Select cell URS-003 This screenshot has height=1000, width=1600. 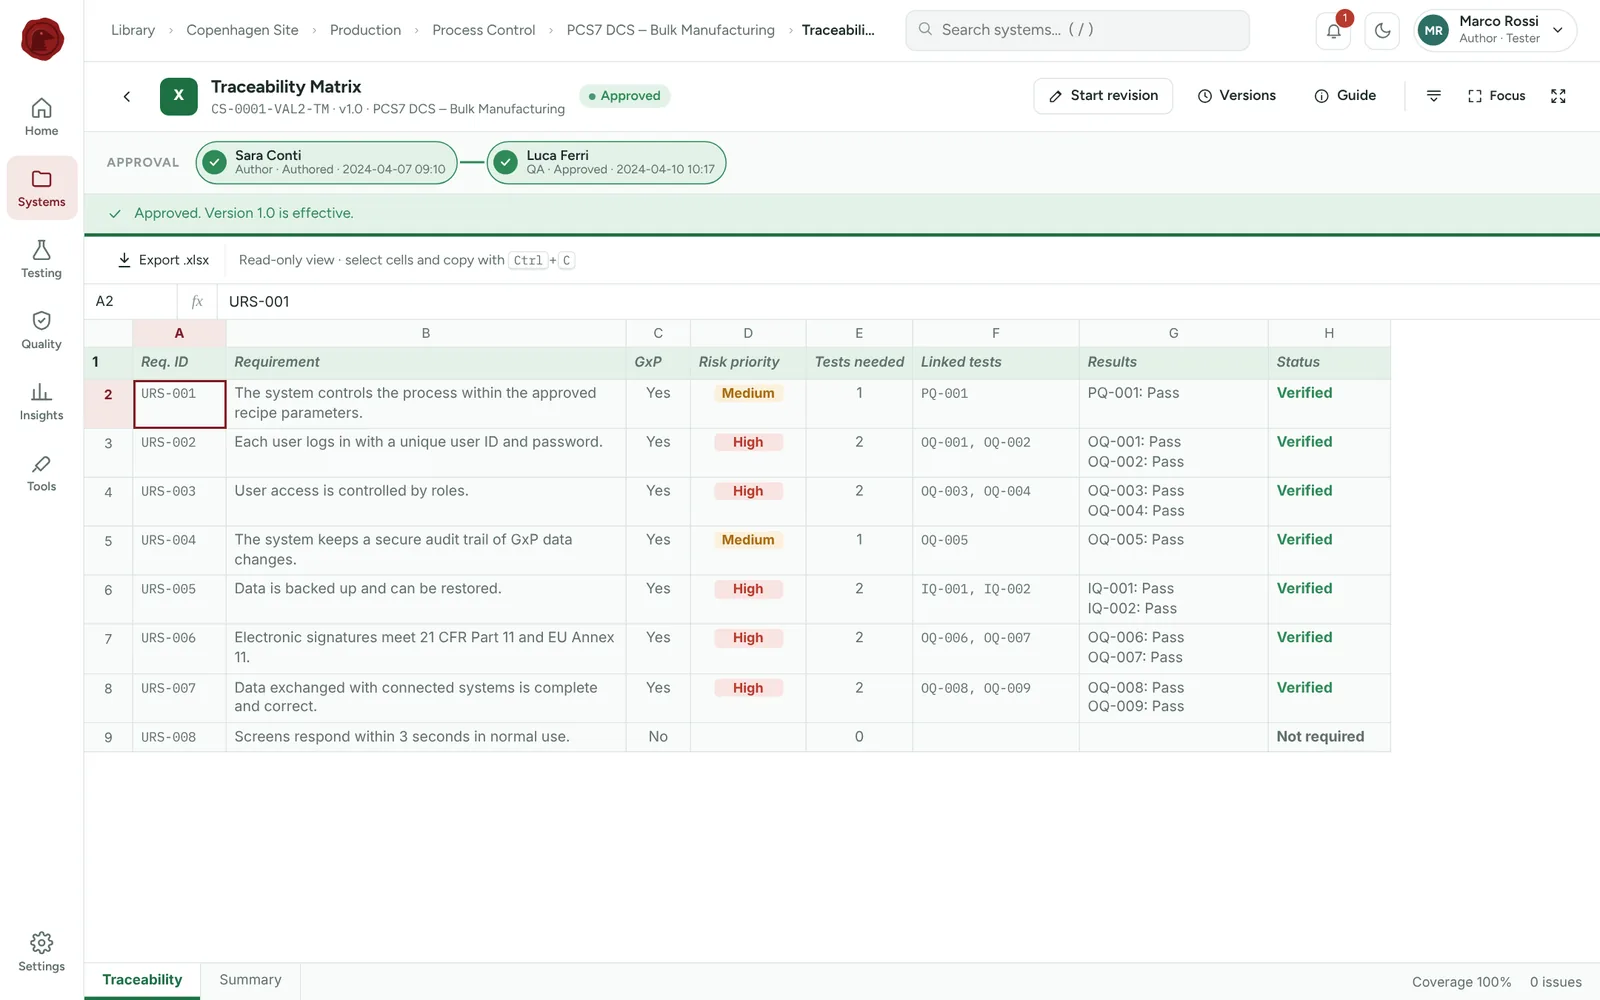tap(180, 502)
